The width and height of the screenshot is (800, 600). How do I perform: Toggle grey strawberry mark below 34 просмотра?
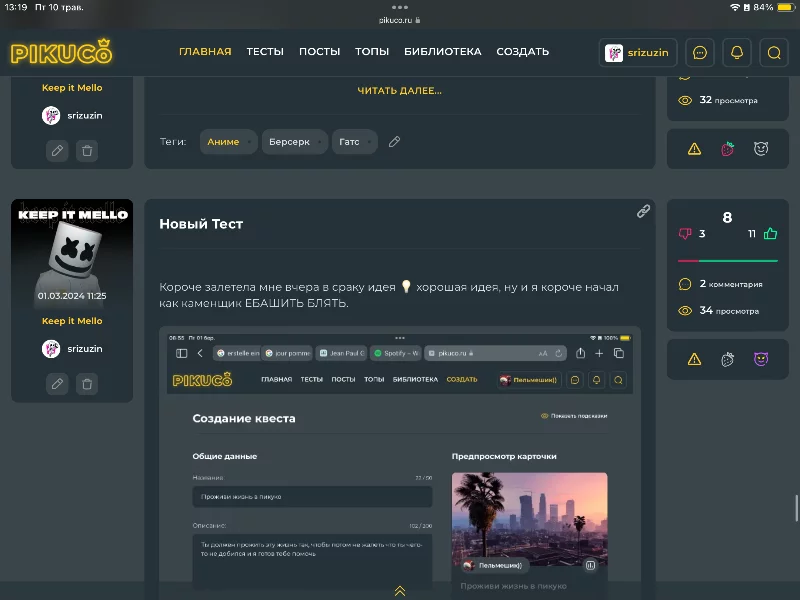click(728, 360)
